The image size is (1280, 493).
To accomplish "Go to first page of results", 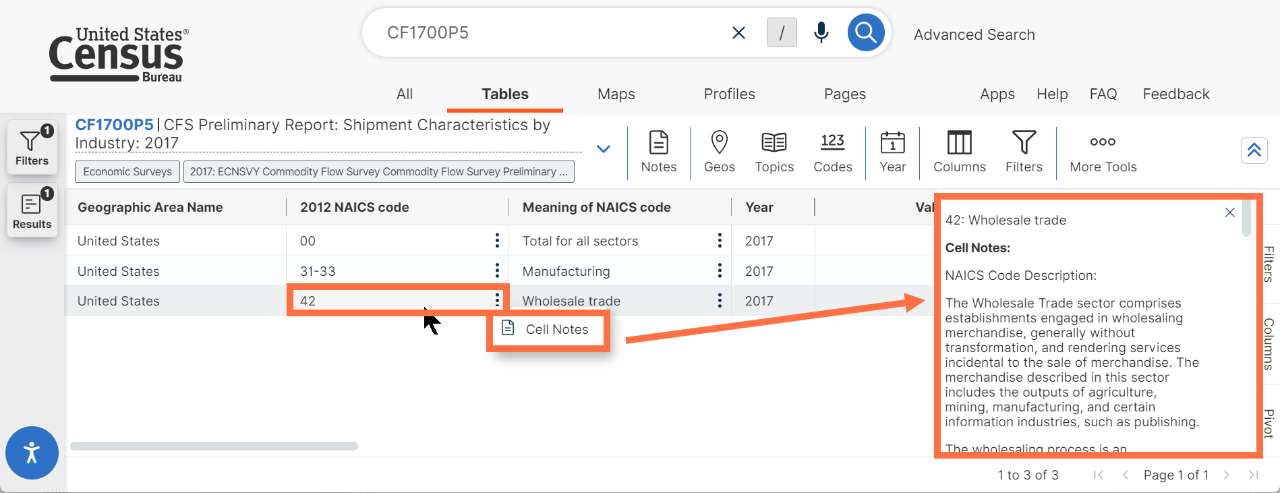I will coord(1099,475).
